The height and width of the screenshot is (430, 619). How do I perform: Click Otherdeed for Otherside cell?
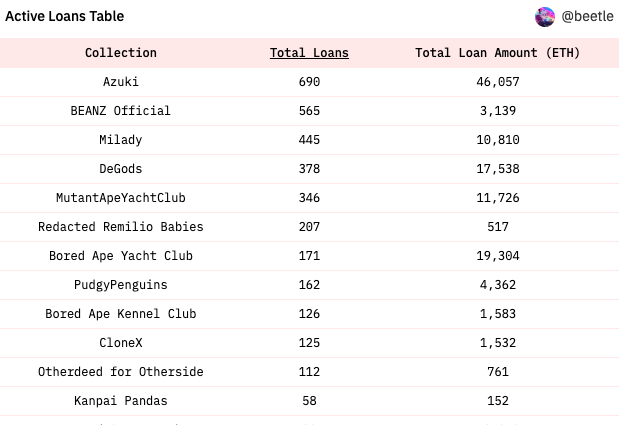pos(121,372)
